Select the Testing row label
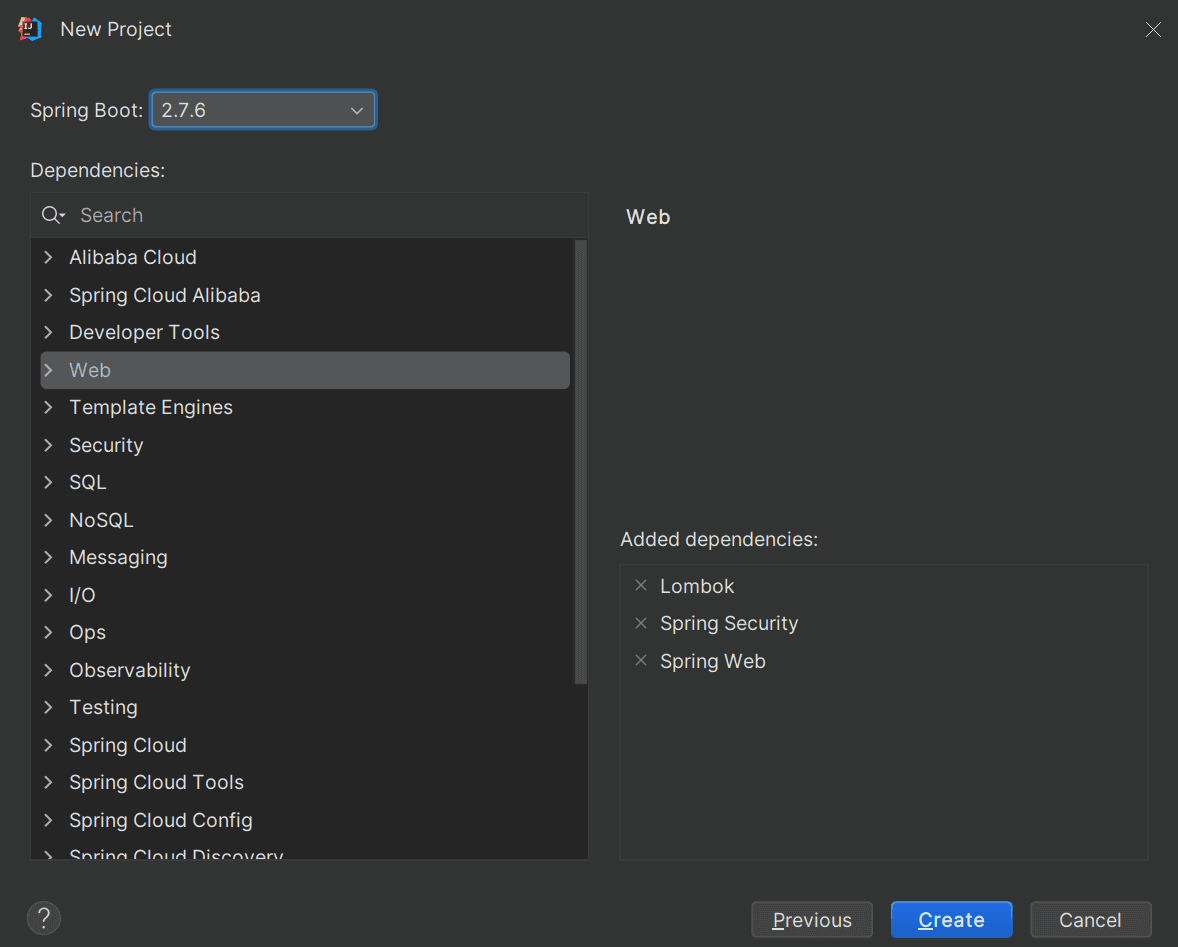 [104, 708]
